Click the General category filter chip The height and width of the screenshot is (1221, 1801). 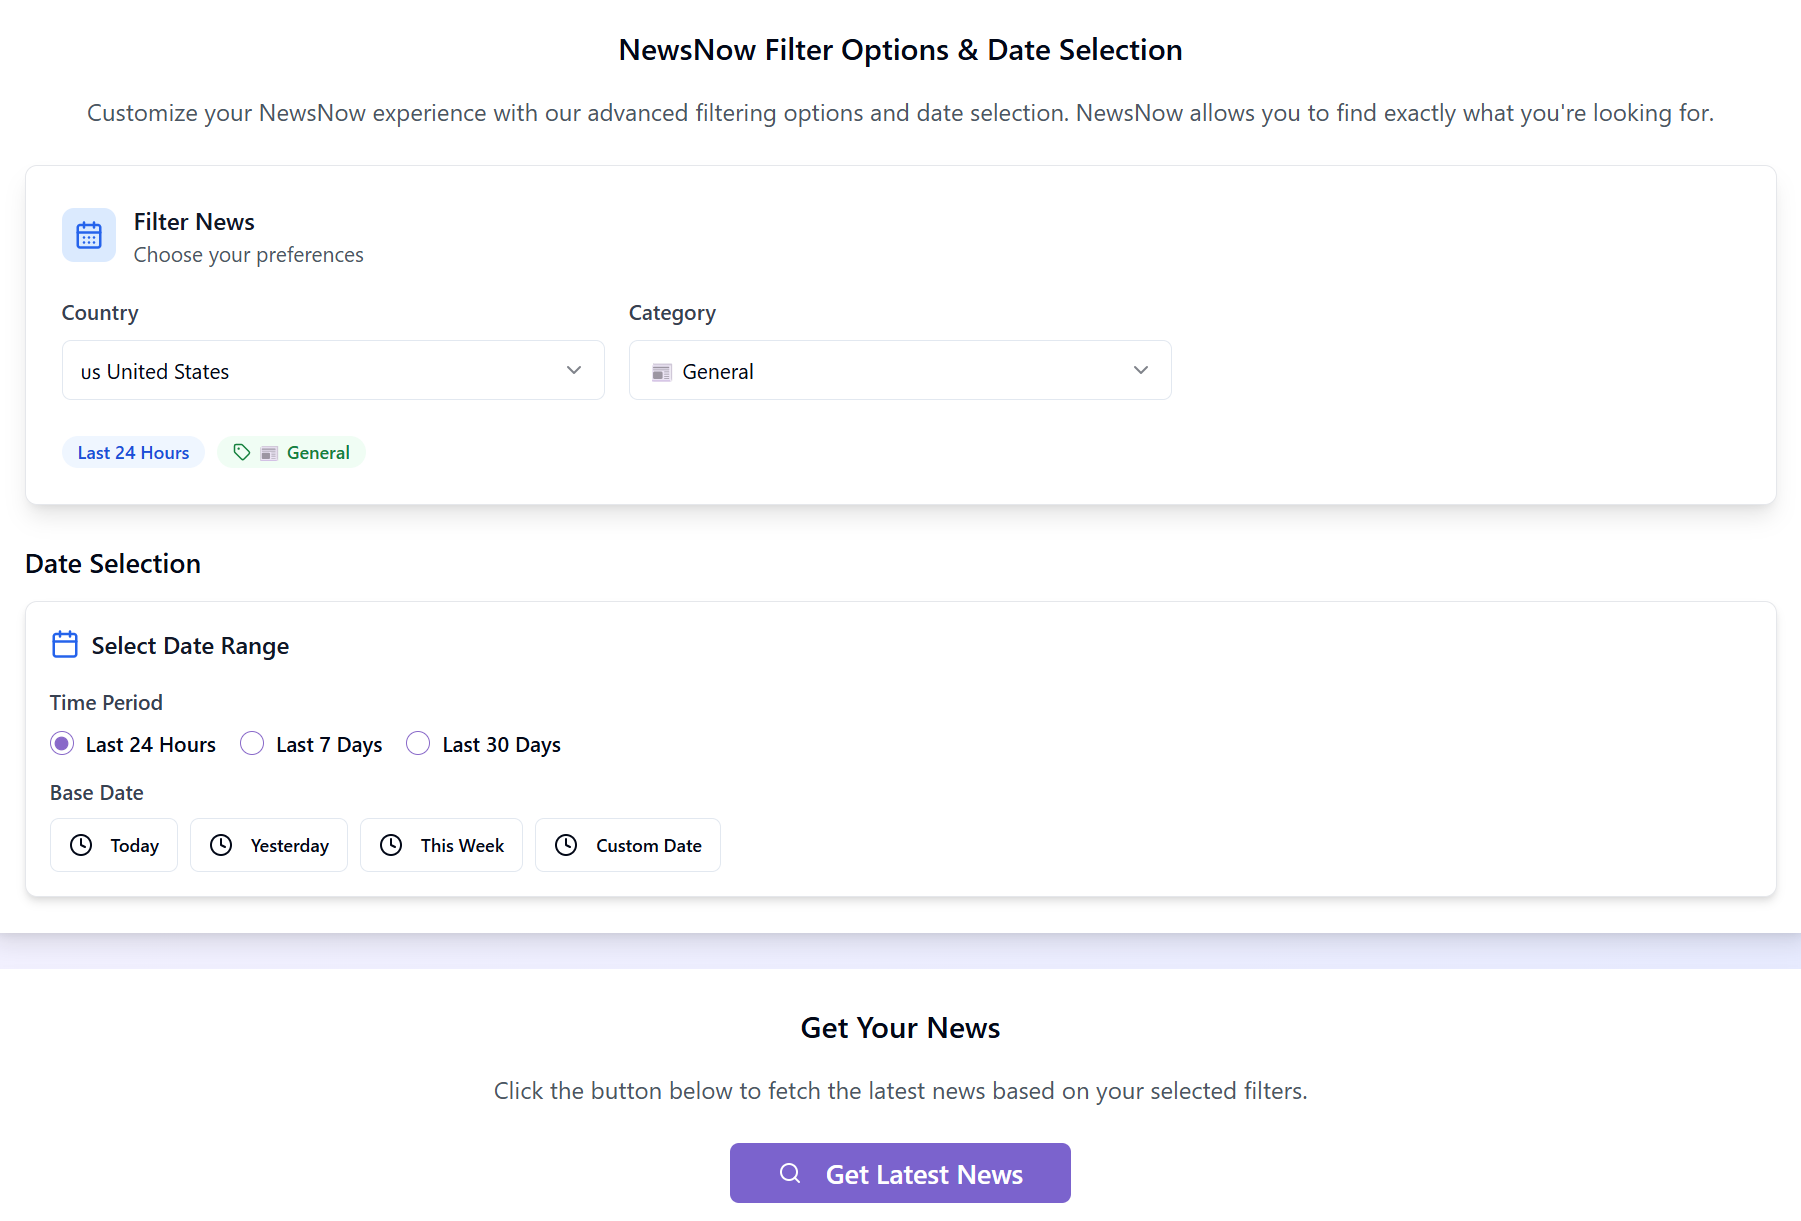(x=291, y=452)
